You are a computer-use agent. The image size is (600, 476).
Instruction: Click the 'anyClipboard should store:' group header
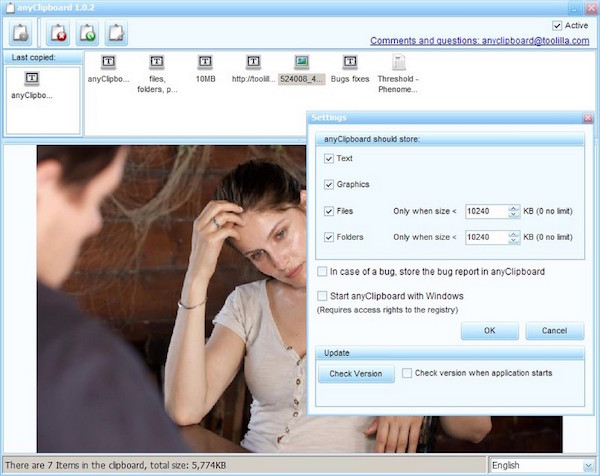coord(450,139)
